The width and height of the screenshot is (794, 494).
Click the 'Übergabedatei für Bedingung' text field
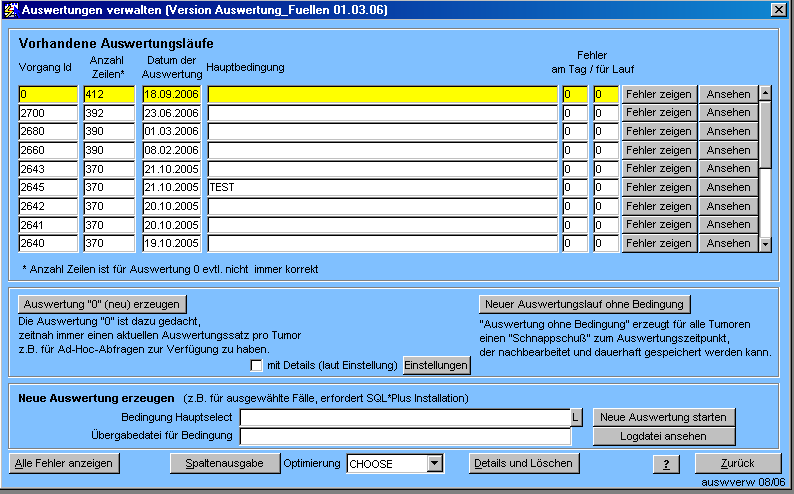(x=404, y=436)
